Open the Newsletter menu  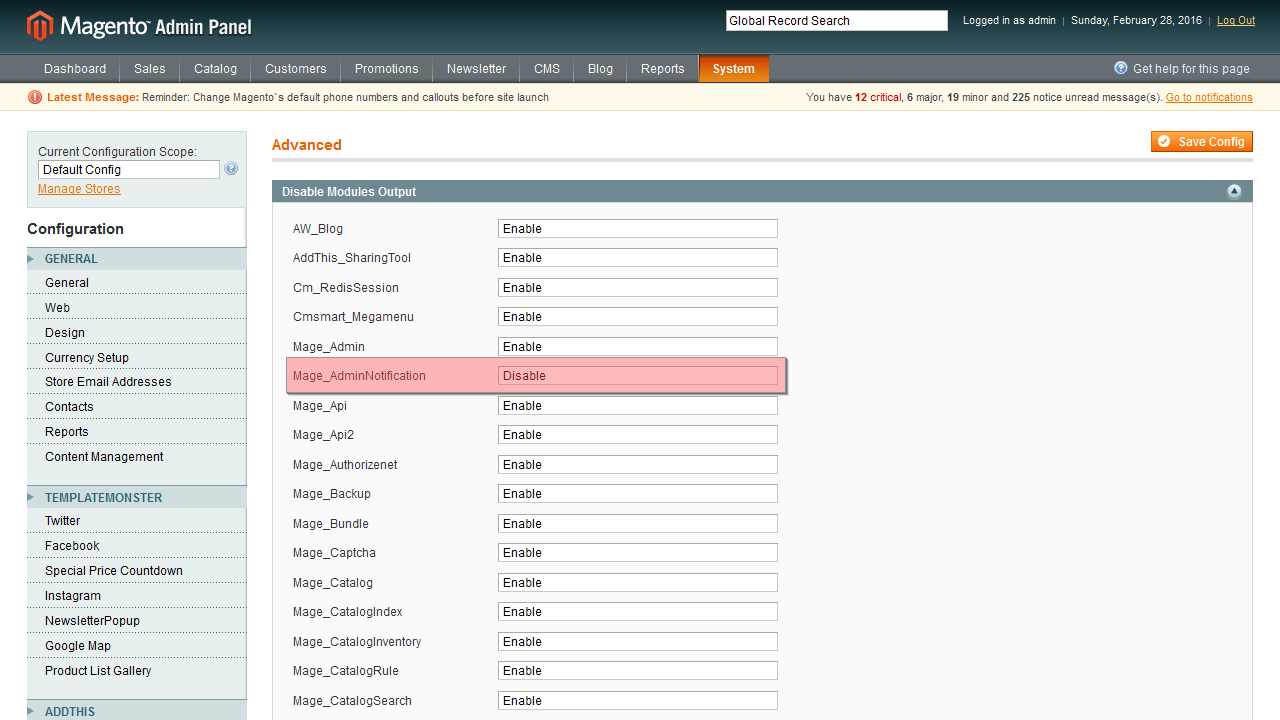click(x=477, y=69)
